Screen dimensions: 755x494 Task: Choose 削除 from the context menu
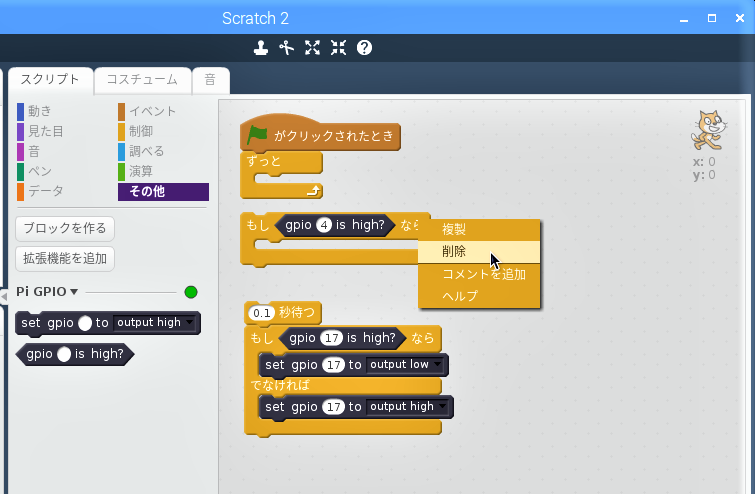479,251
